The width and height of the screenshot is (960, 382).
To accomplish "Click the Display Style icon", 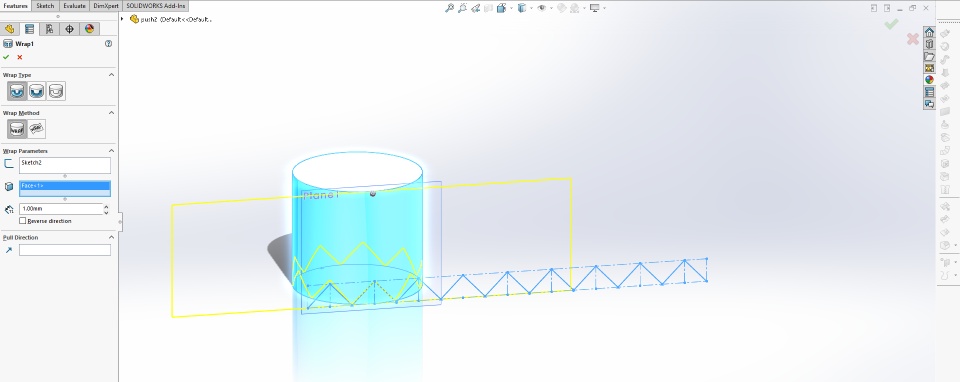I will 522,8.
